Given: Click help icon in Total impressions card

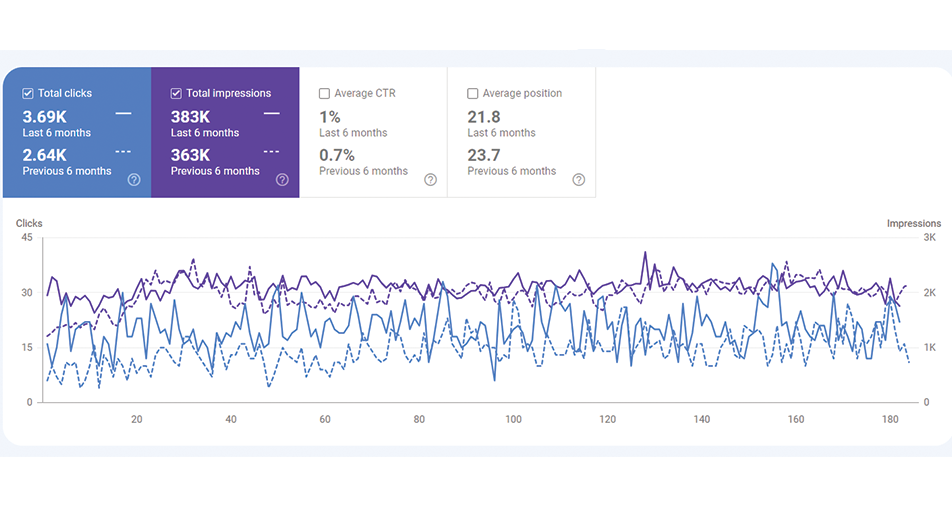Looking at the screenshot, I should click(282, 180).
